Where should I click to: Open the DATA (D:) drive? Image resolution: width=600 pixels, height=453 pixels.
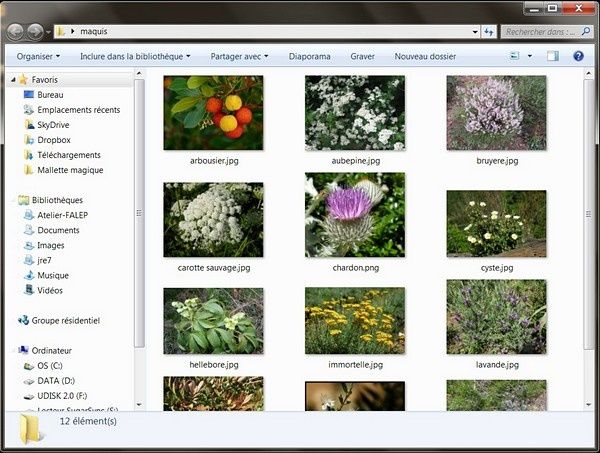click(x=56, y=381)
